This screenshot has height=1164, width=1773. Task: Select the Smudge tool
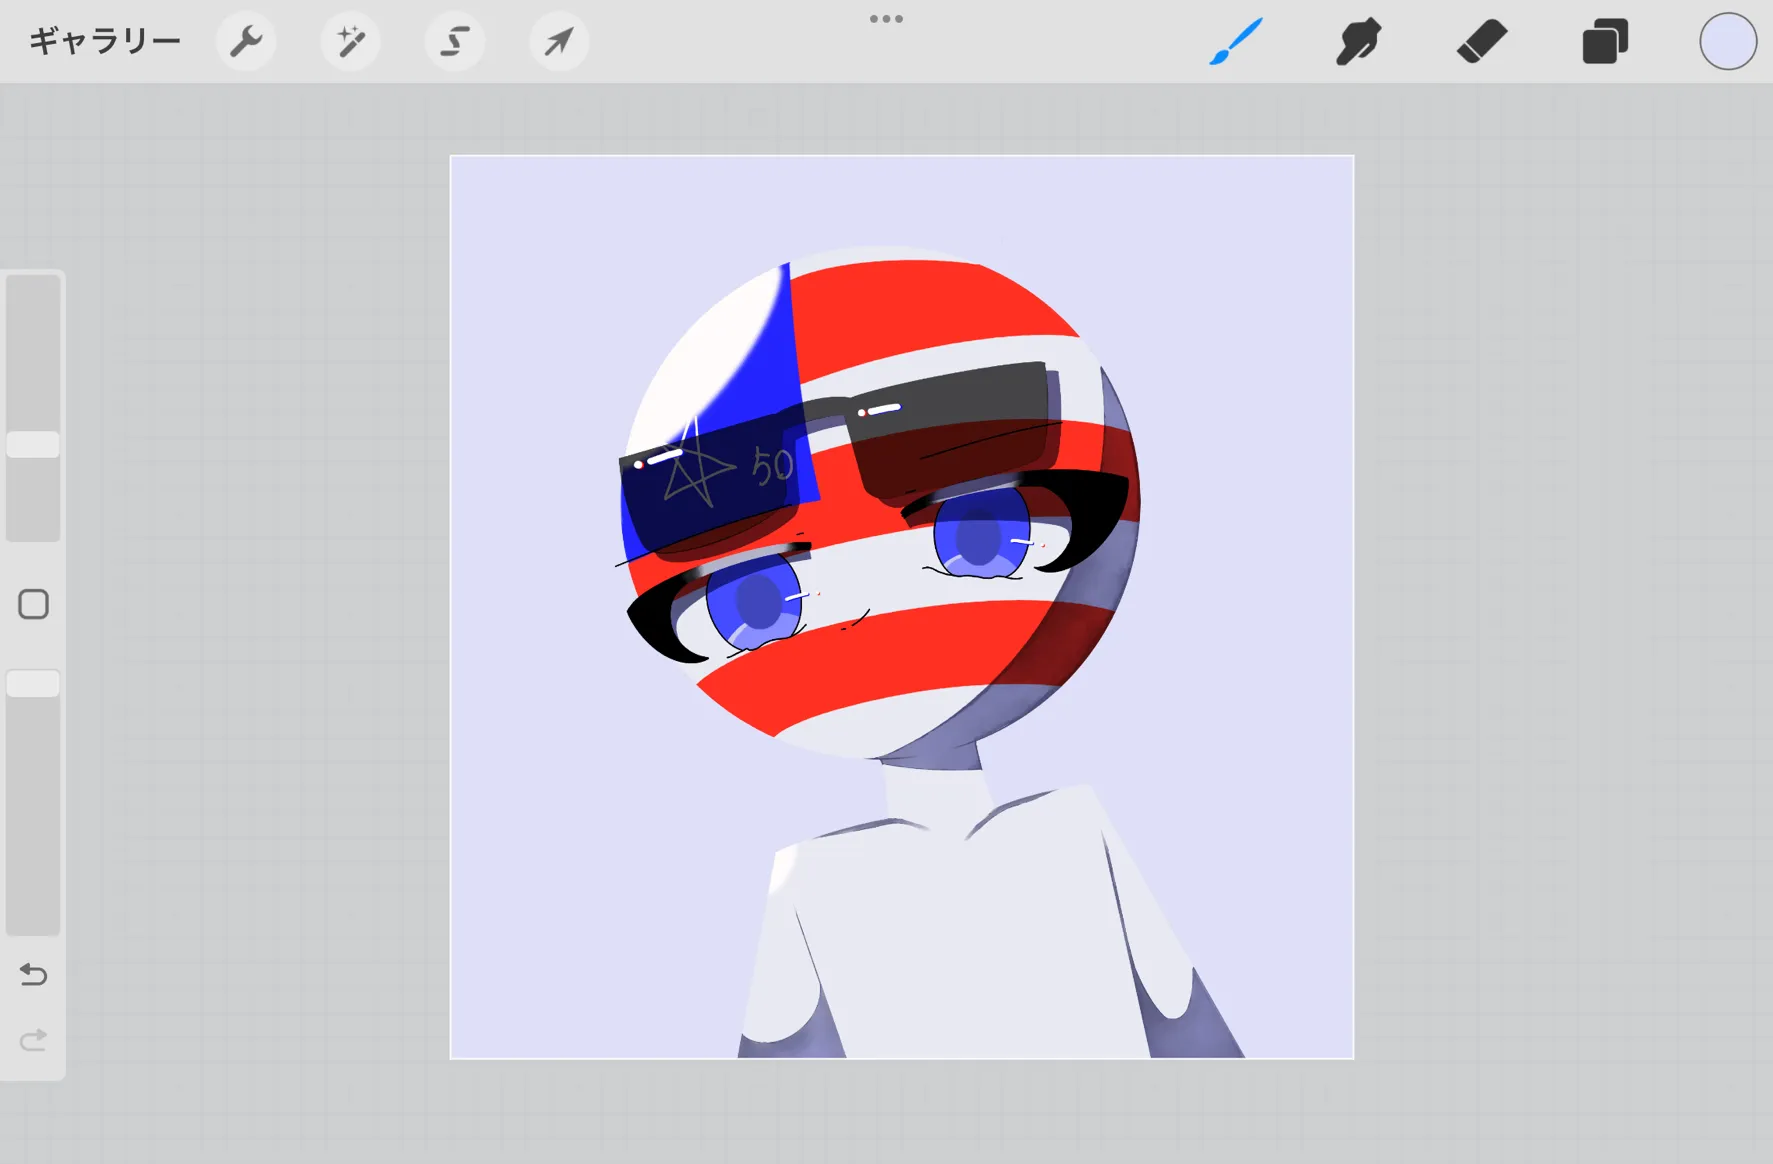coord(1358,42)
